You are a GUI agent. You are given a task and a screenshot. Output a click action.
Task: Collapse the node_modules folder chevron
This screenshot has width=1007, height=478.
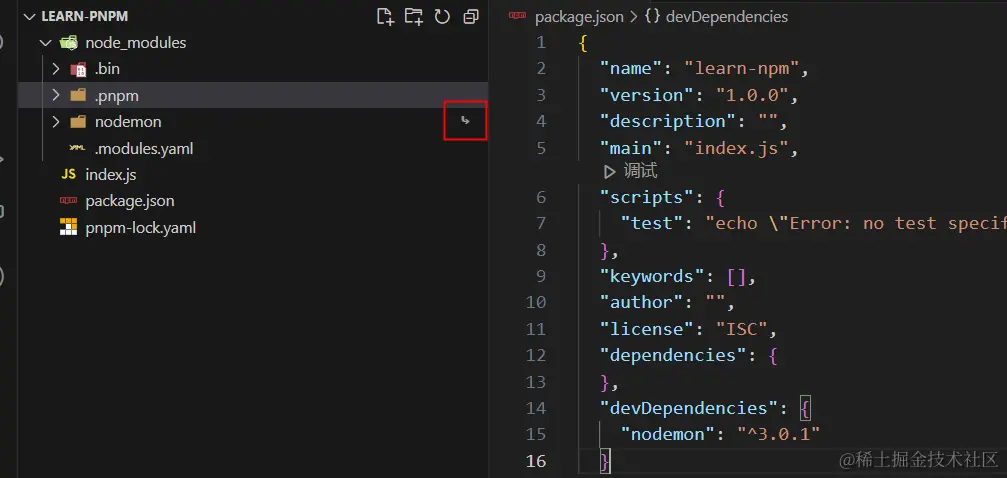pos(45,43)
